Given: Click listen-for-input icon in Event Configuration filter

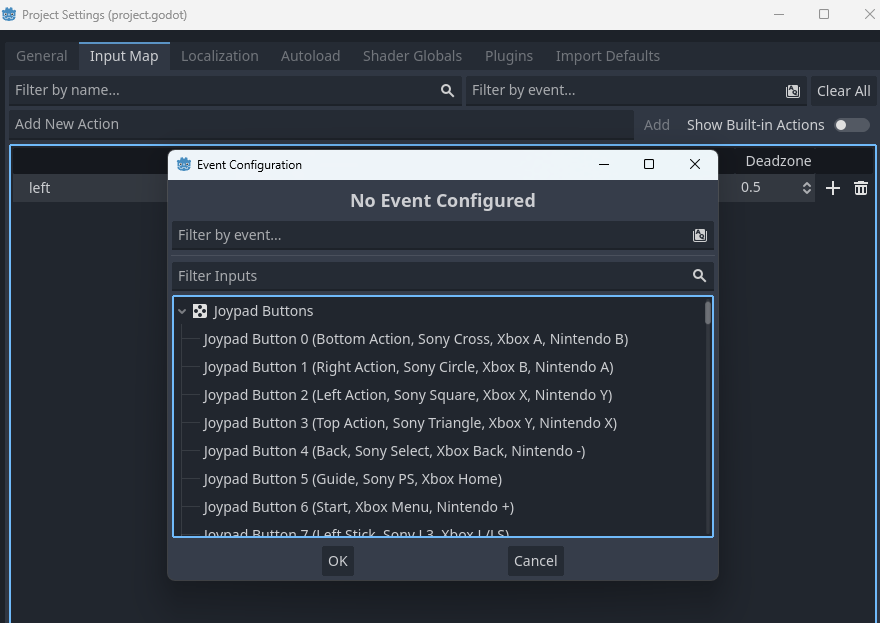Looking at the screenshot, I should click(x=699, y=235).
